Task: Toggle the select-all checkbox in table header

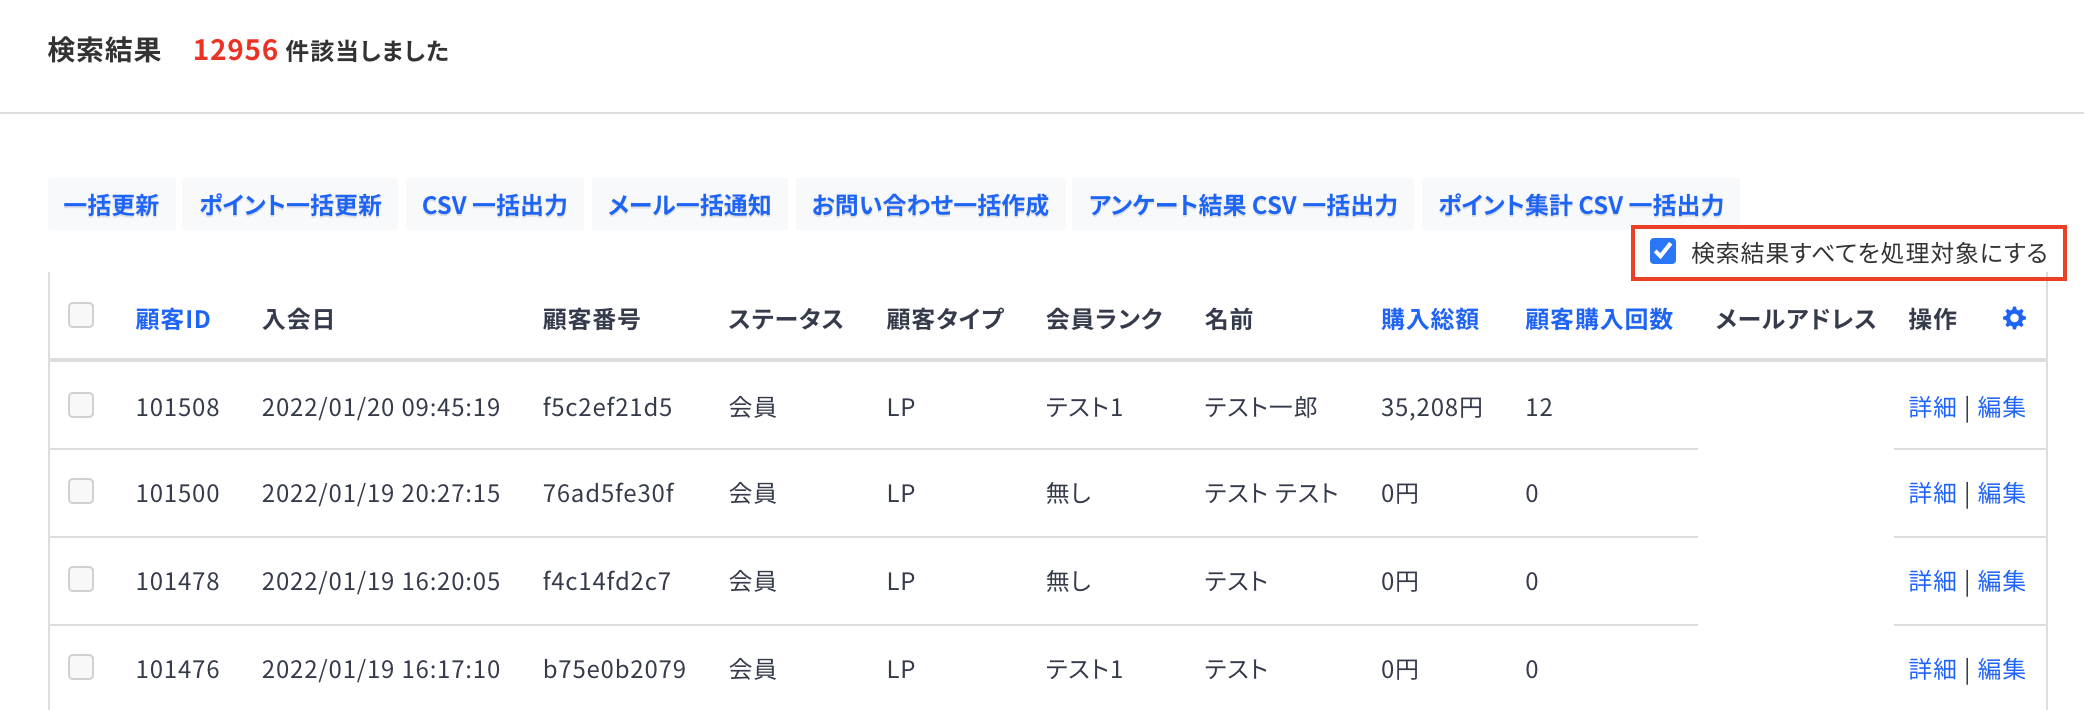Action: click(81, 315)
